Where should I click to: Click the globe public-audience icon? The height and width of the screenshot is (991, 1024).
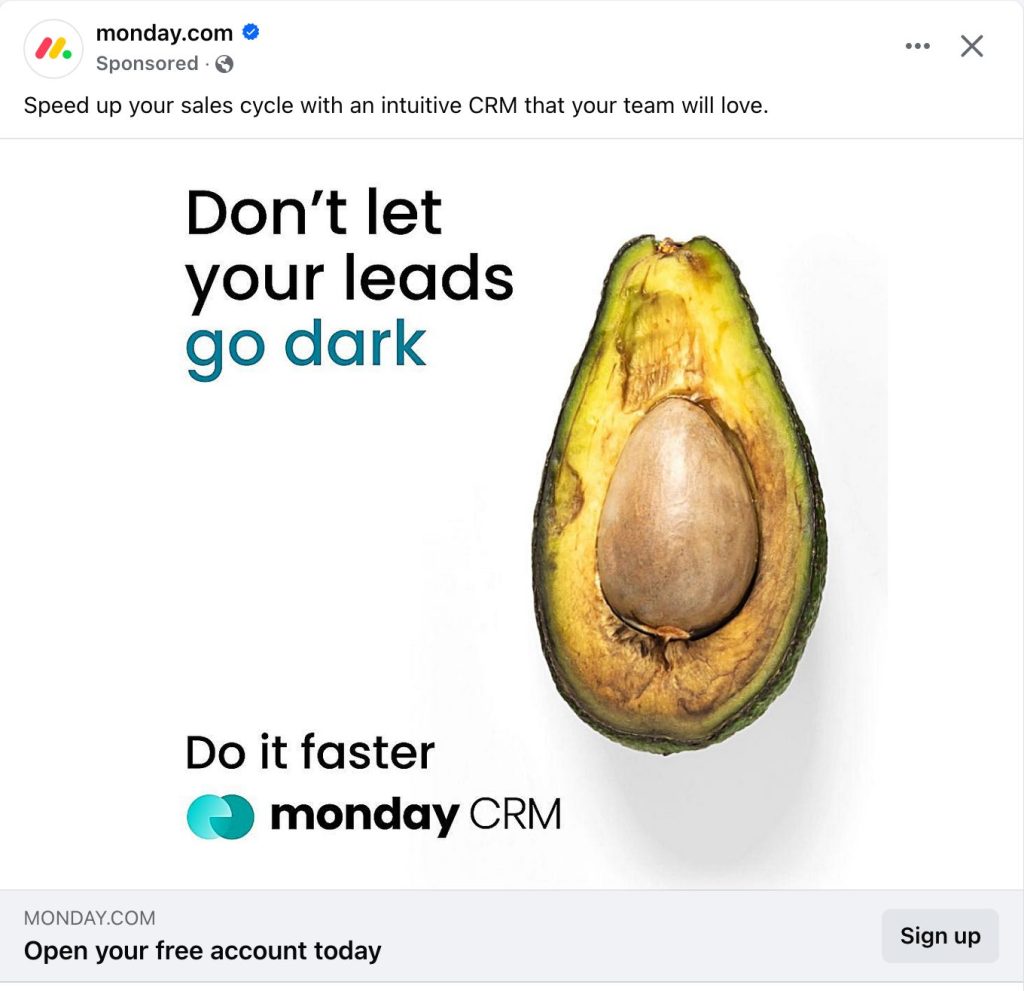[224, 64]
